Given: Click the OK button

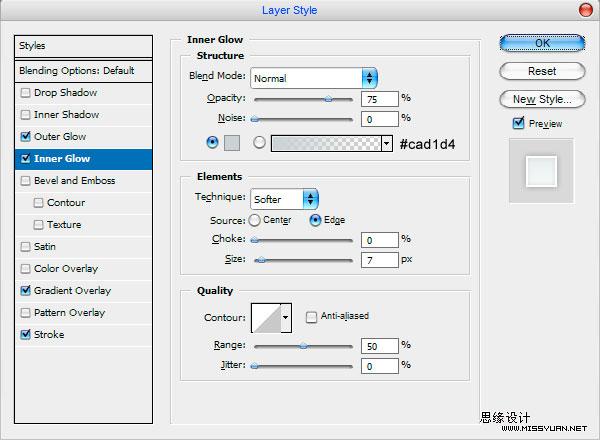Looking at the screenshot, I should (542, 43).
